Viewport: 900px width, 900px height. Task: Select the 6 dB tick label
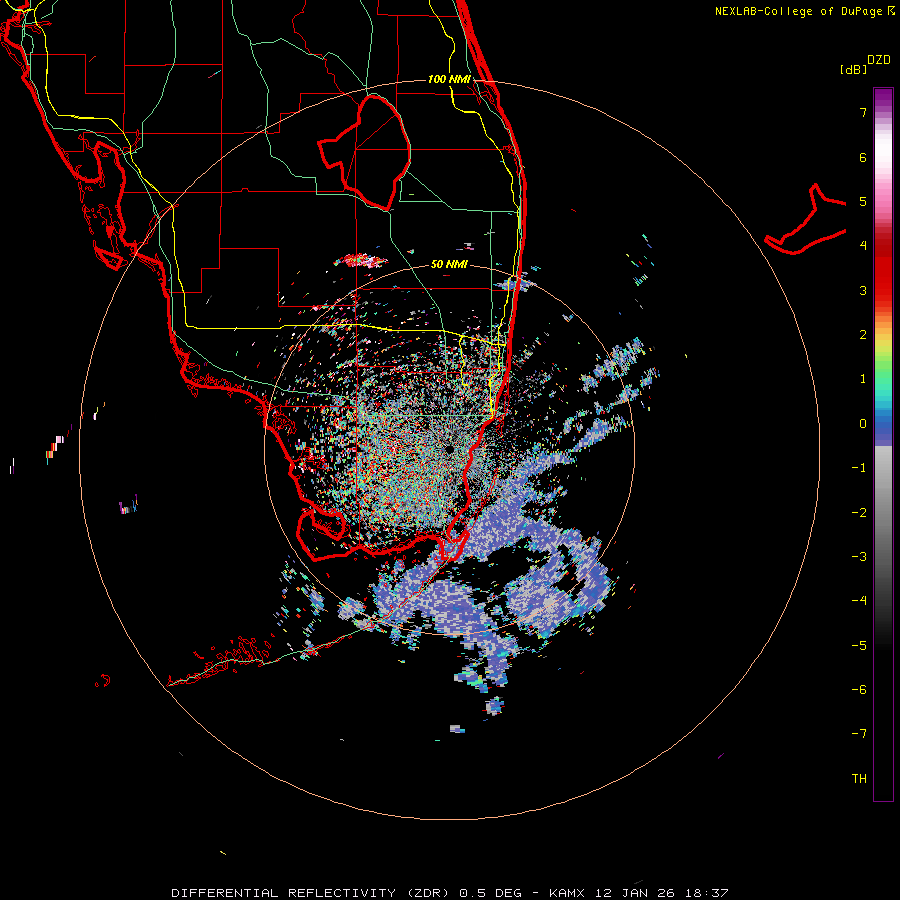click(862, 157)
